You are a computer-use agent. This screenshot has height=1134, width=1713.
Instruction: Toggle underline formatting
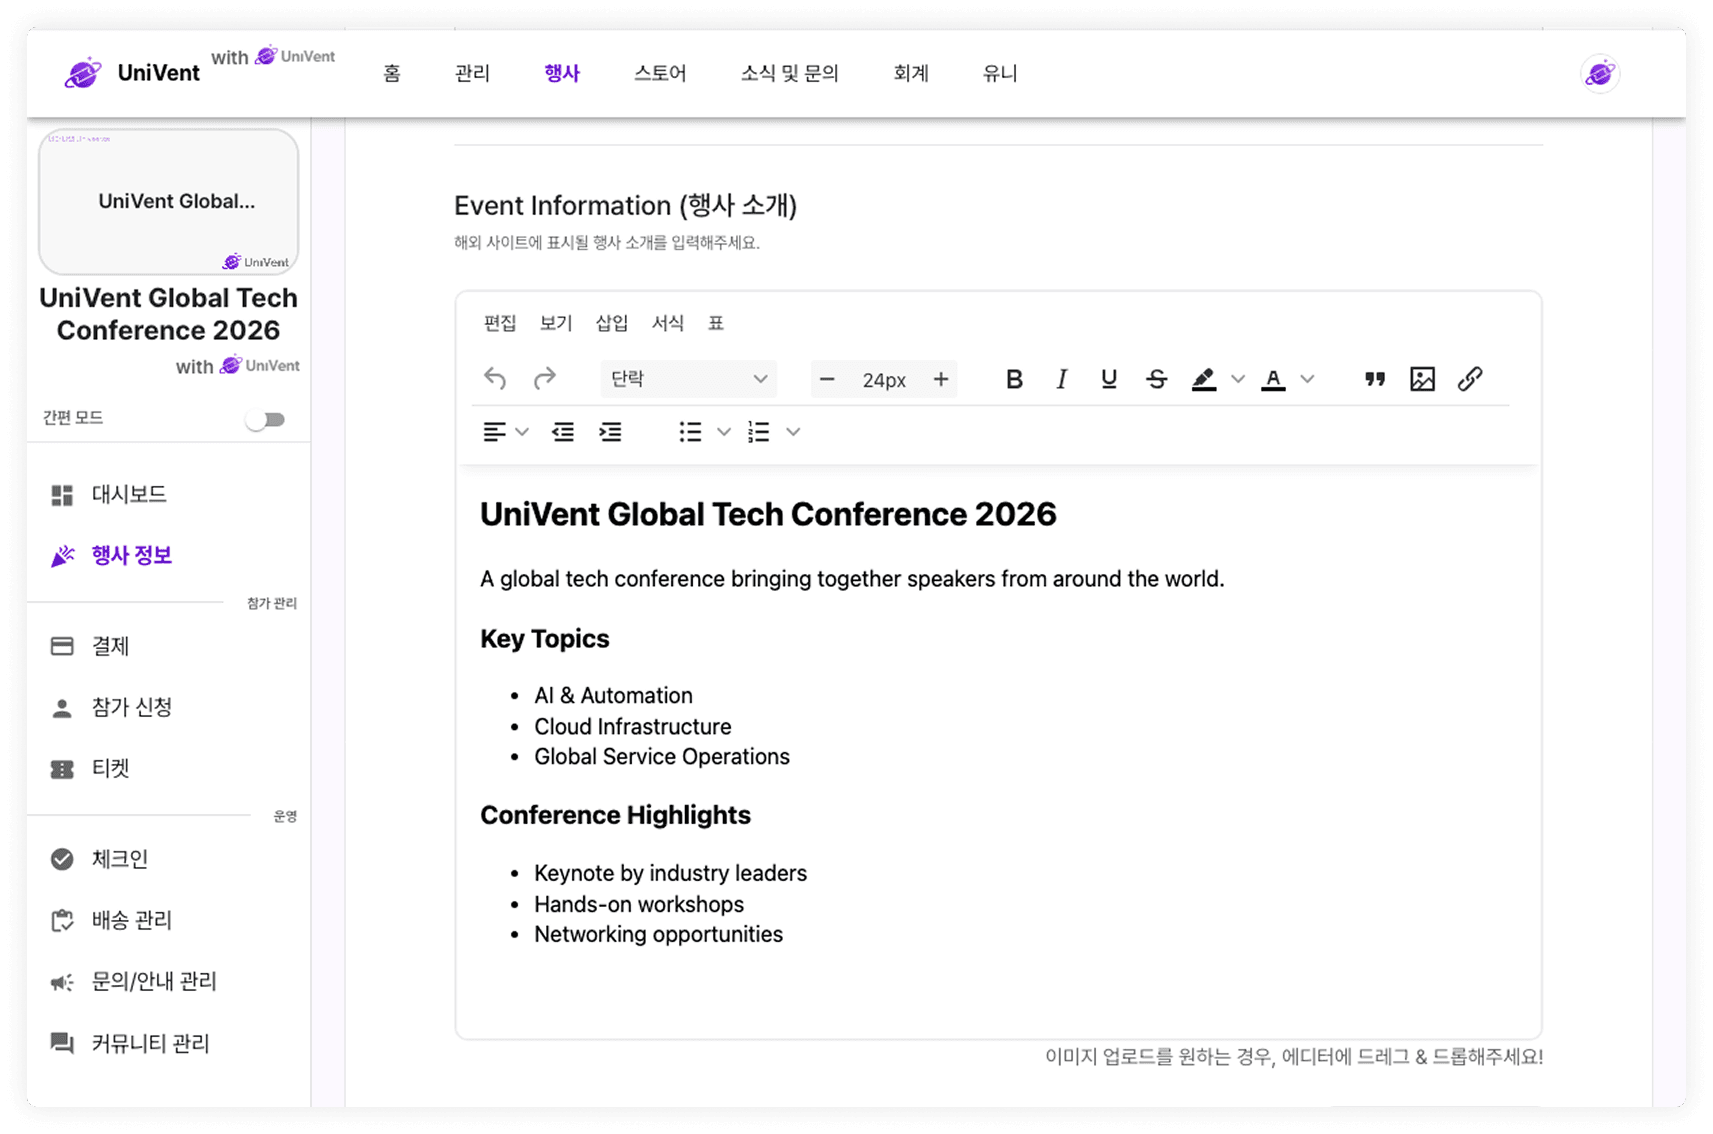pos(1109,379)
